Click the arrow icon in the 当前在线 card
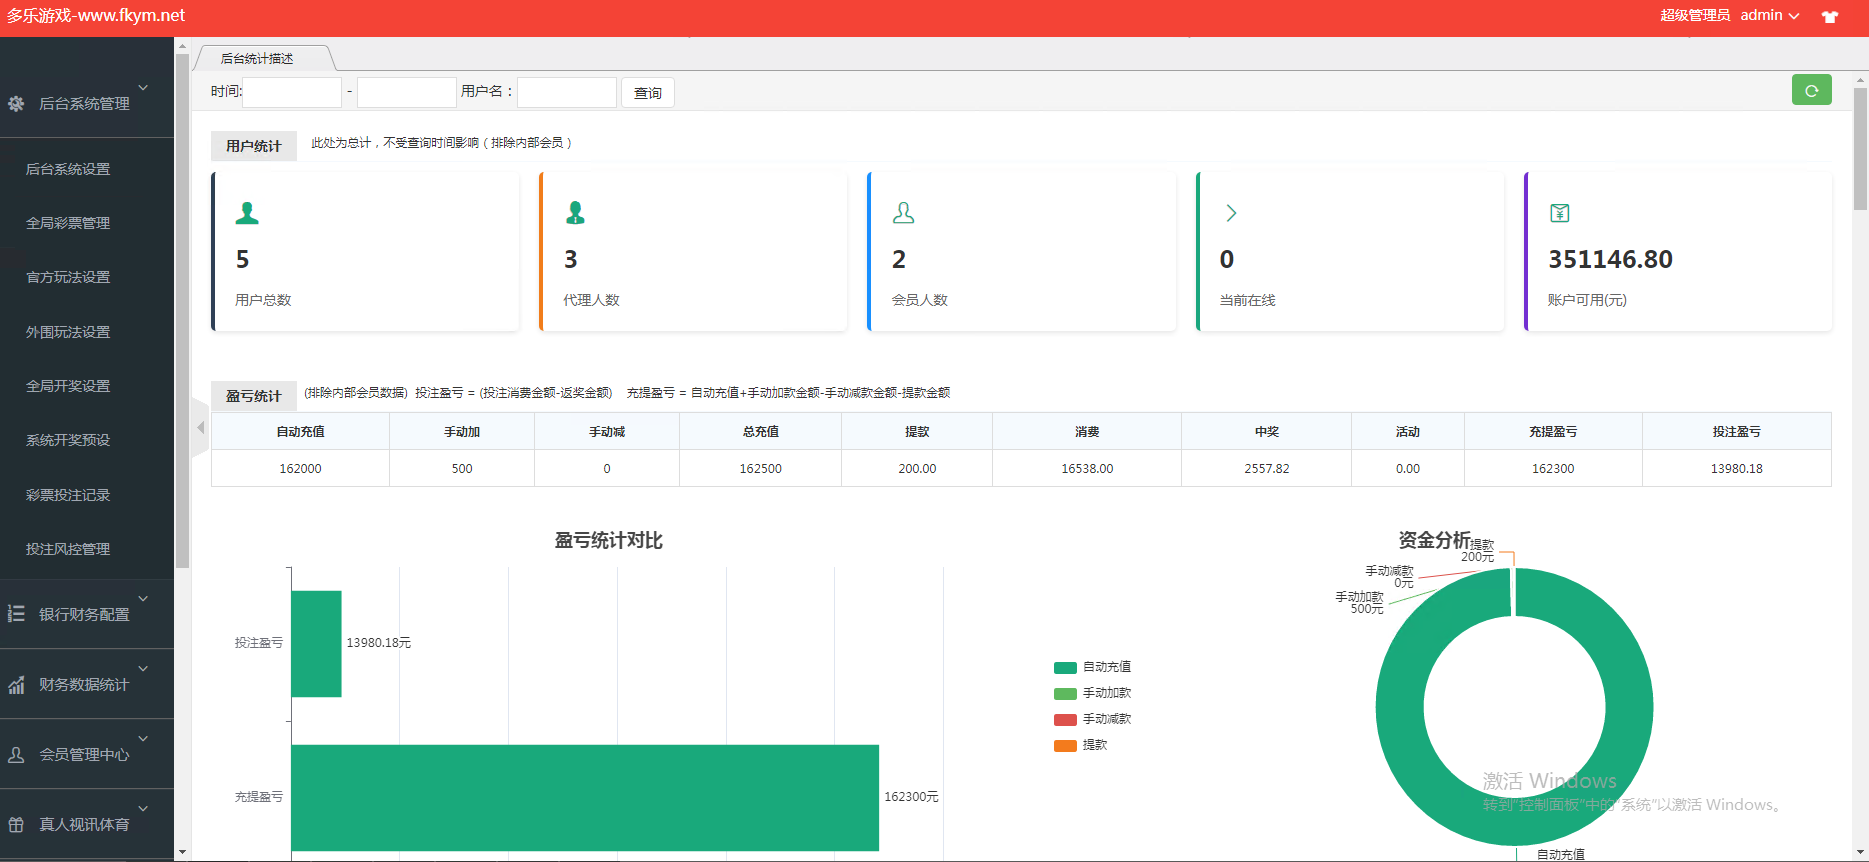The width and height of the screenshot is (1869, 862). coord(1231,213)
